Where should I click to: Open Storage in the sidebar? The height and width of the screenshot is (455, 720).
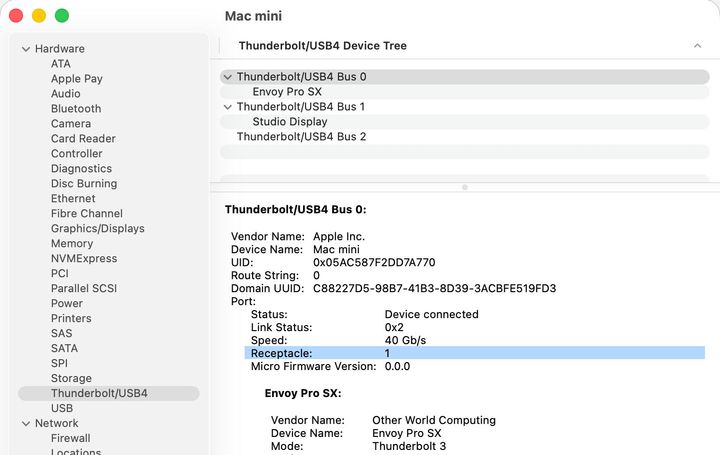[71, 378]
